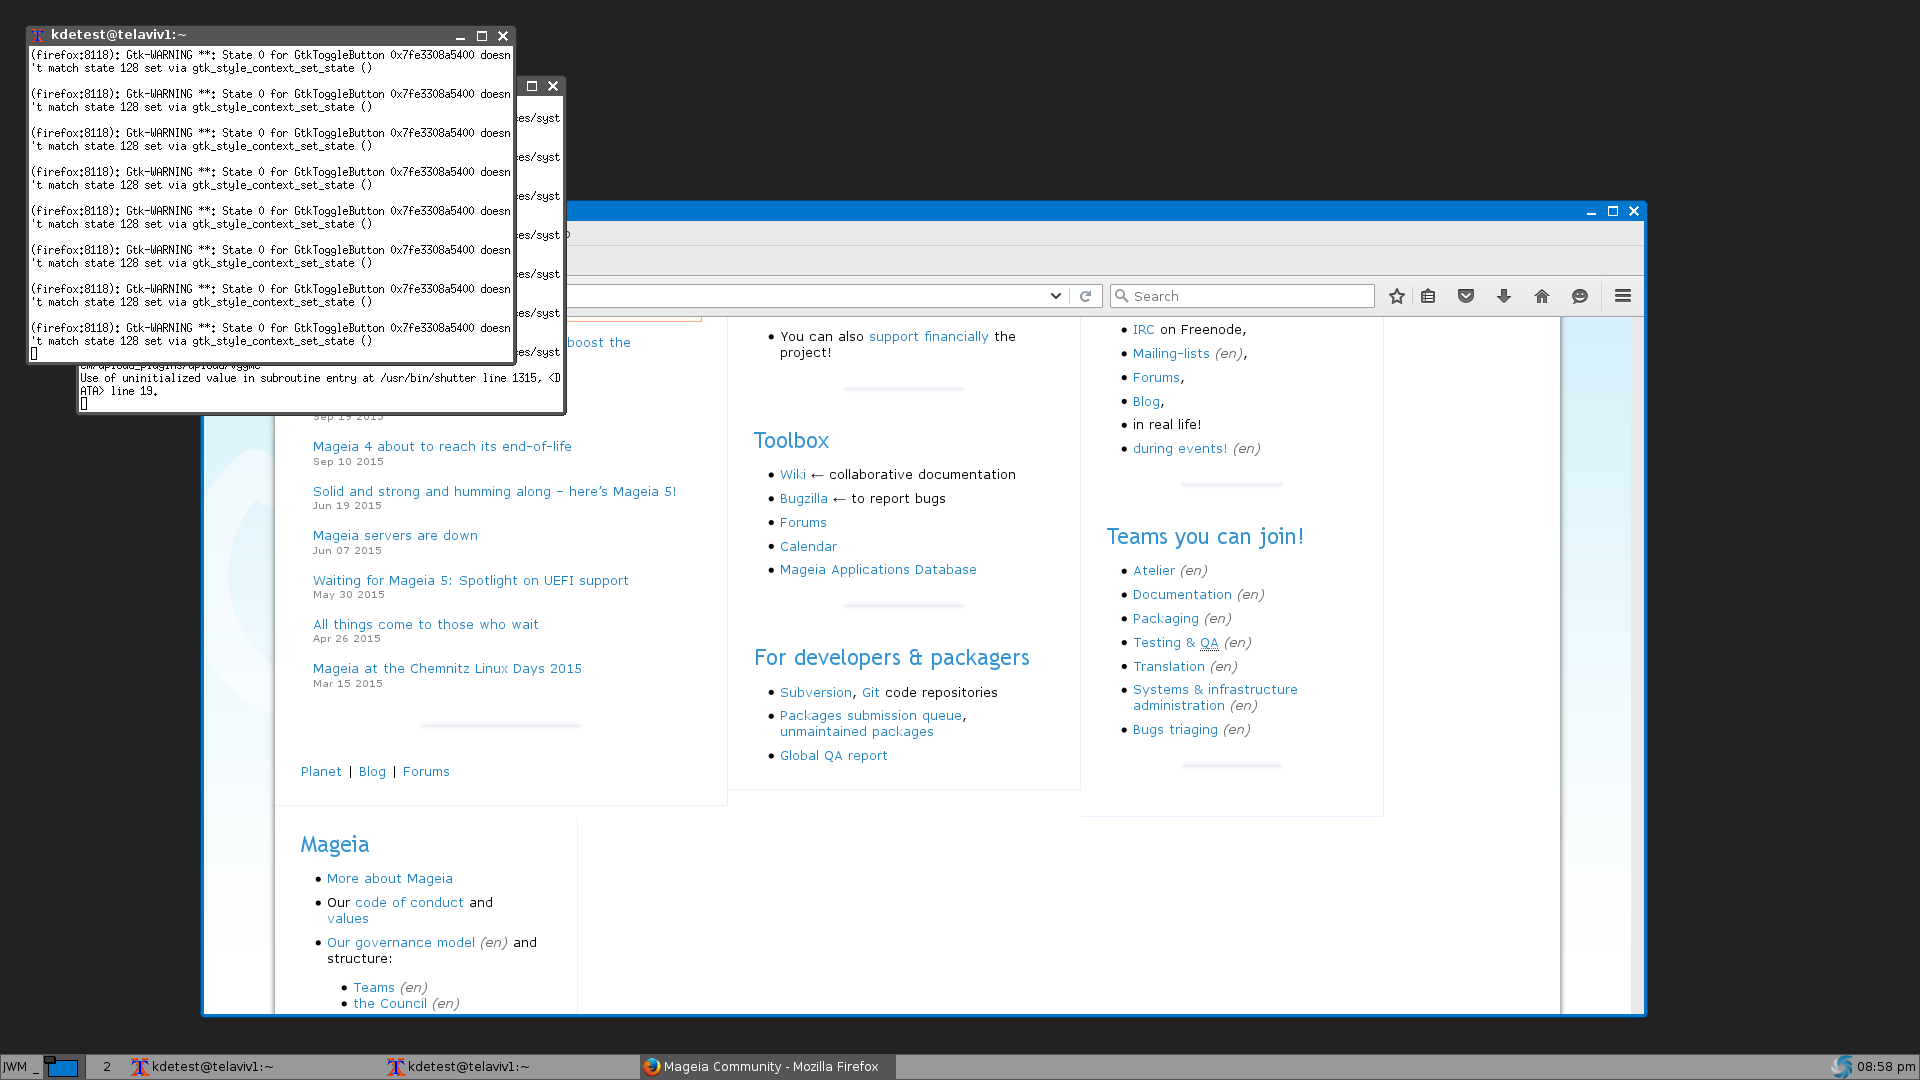Maximize the second terminal window behind
Screen dimensions: 1920x1080
532,86
